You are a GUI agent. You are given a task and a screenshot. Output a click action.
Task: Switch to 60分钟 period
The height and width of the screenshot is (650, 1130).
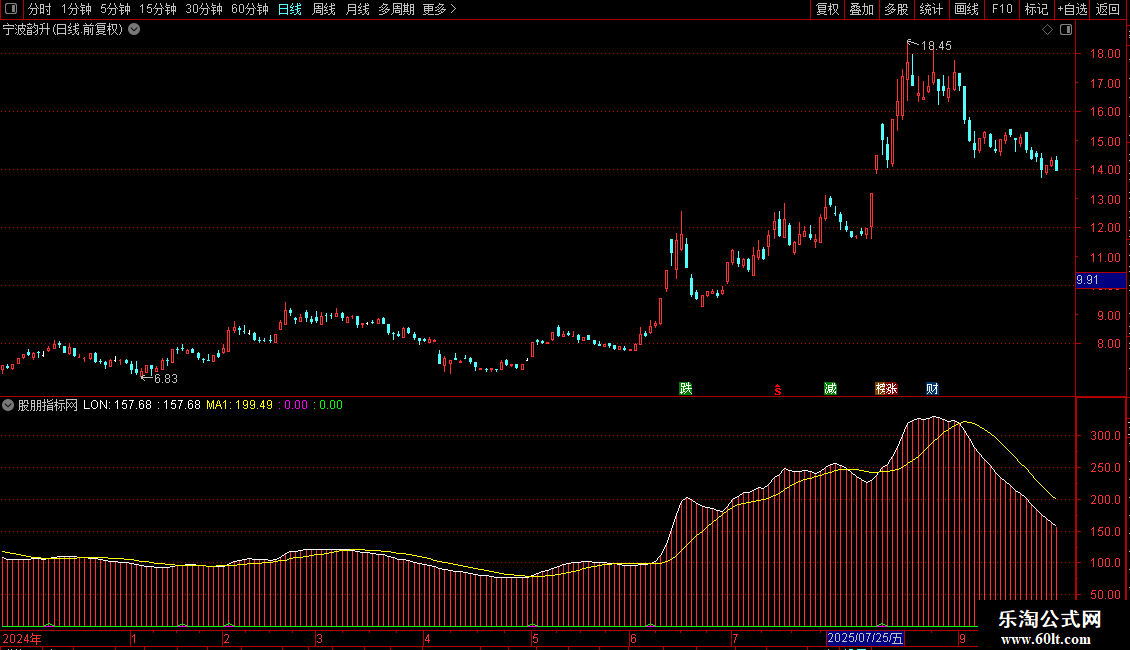coord(249,9)
